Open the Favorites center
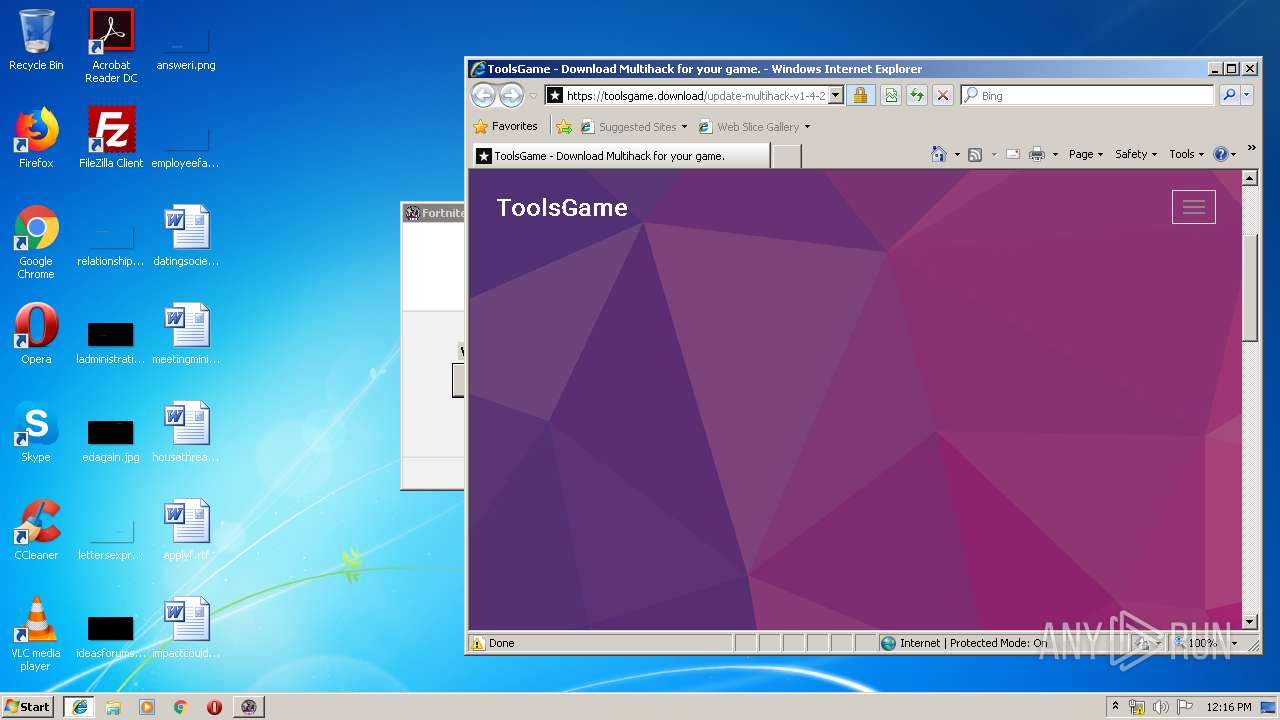The image size is (1280, 720). [x=505, y=126]
